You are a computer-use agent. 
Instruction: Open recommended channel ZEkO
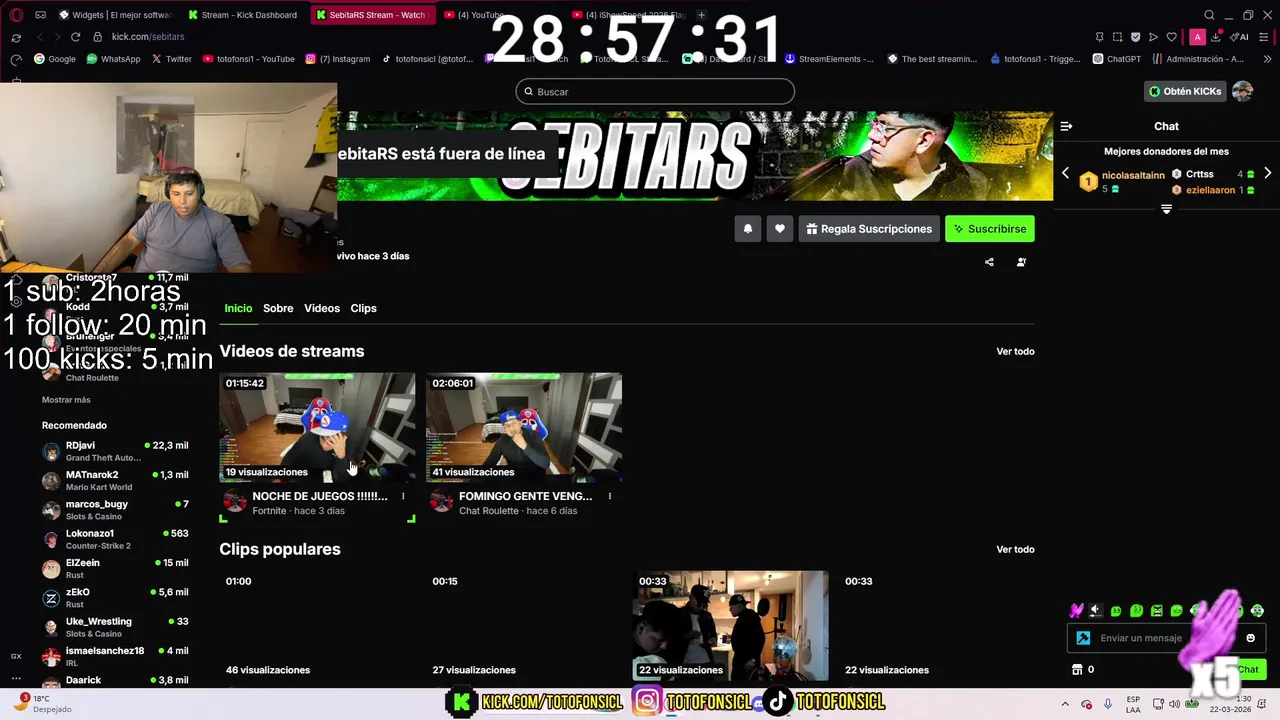tap(115, 598)
